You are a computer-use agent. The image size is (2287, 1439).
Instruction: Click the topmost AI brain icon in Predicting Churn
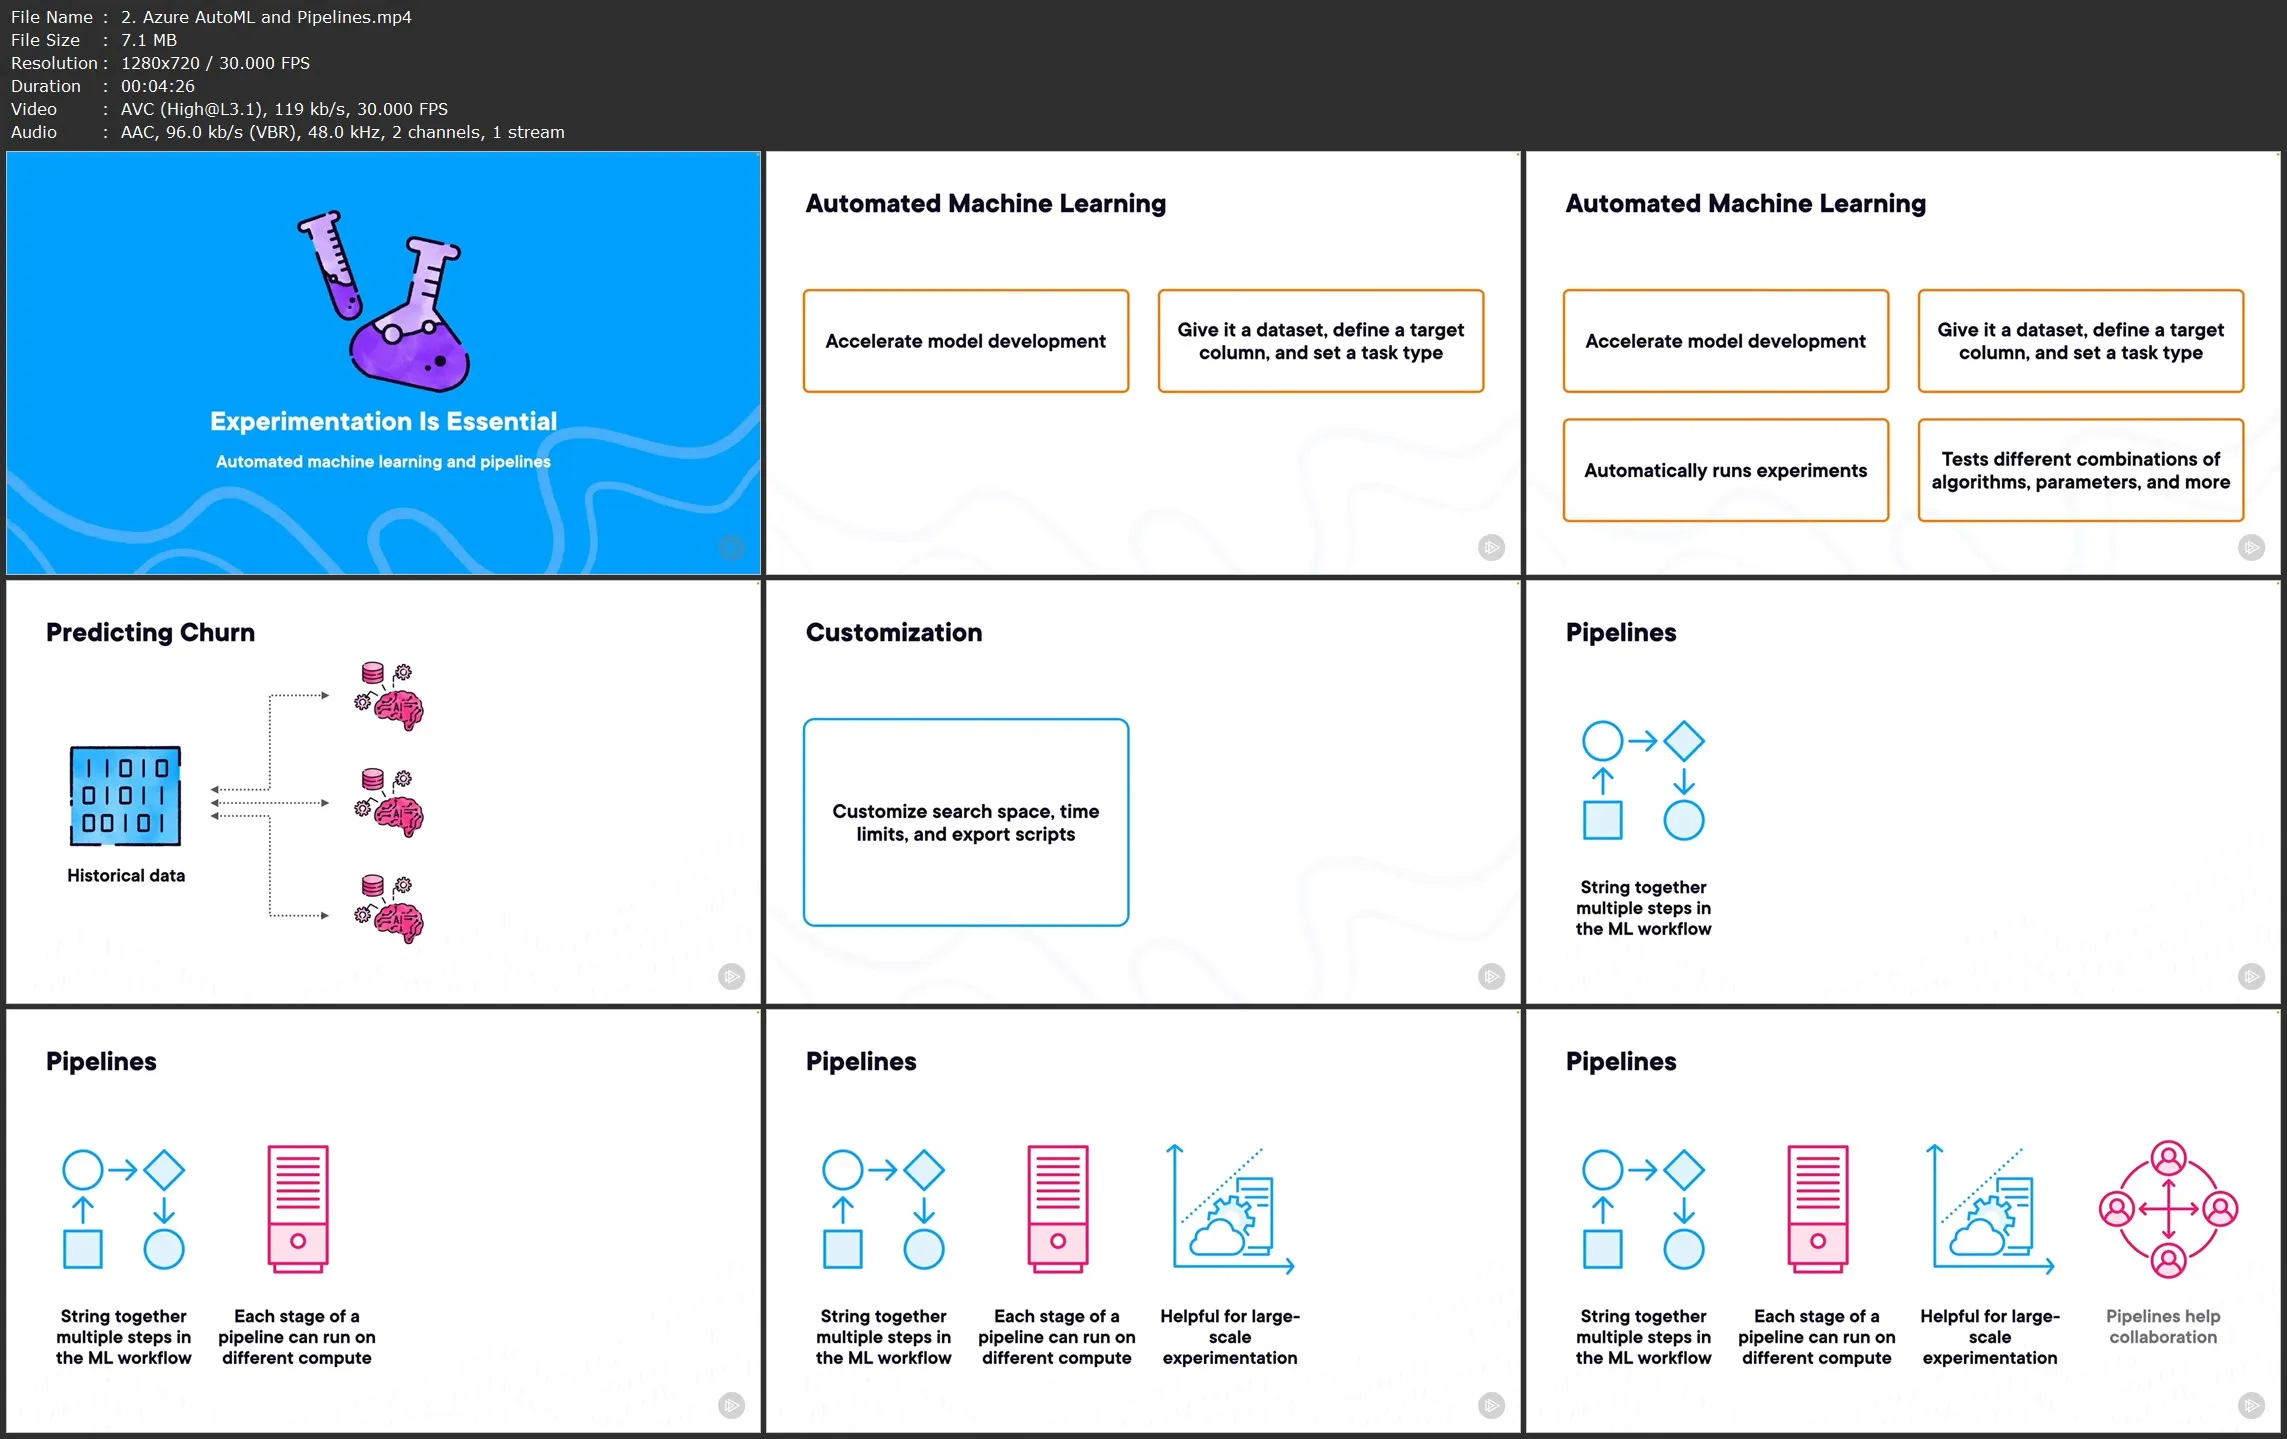click(389, 696)
